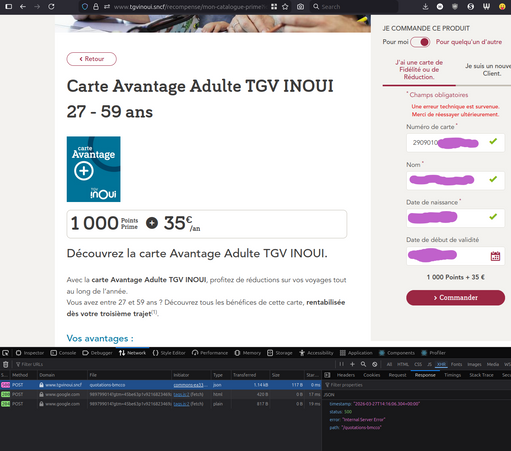
Task: Focus the browser Search box
Action: (354, 6)
